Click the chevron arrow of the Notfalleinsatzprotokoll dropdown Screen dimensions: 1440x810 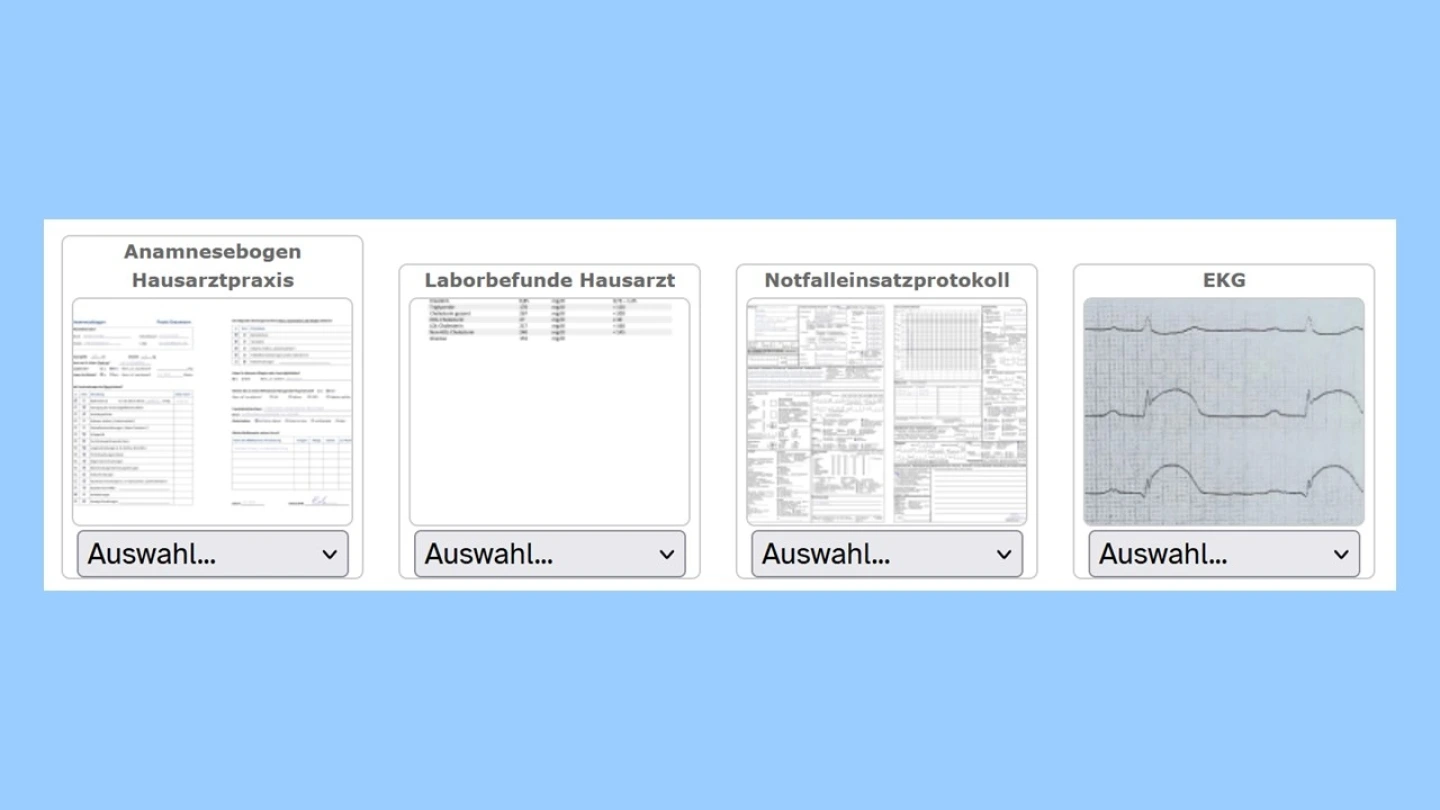tap(1003, 555)
